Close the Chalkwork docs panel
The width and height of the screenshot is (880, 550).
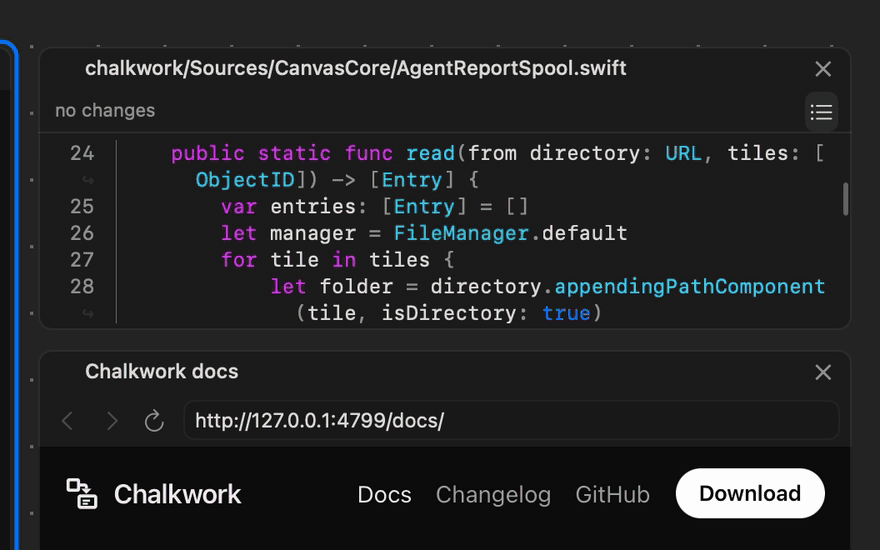tap(823, 372)
